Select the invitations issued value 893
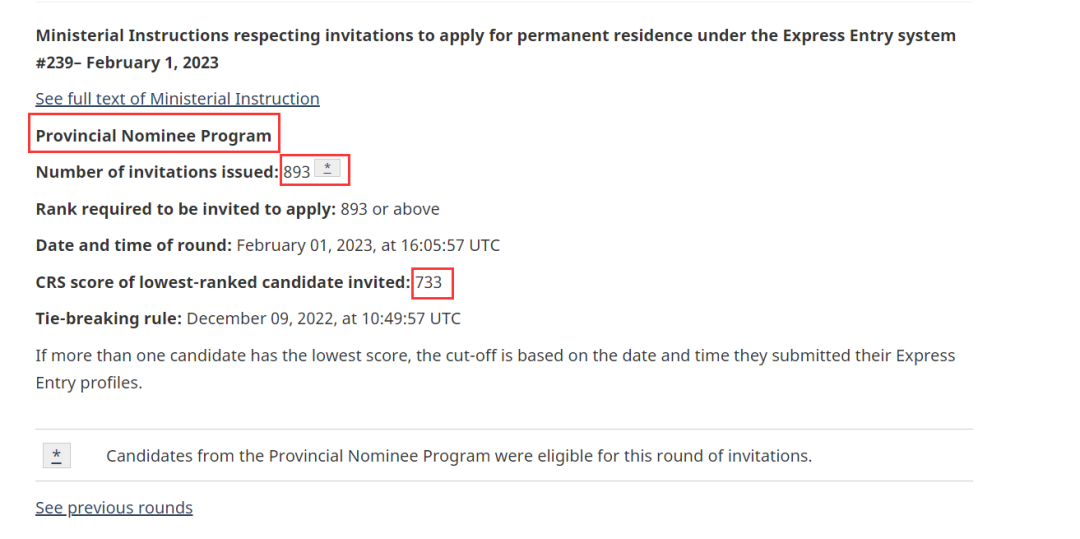Viewport: 1080px width, 539px height. click(x=297, y=172)
